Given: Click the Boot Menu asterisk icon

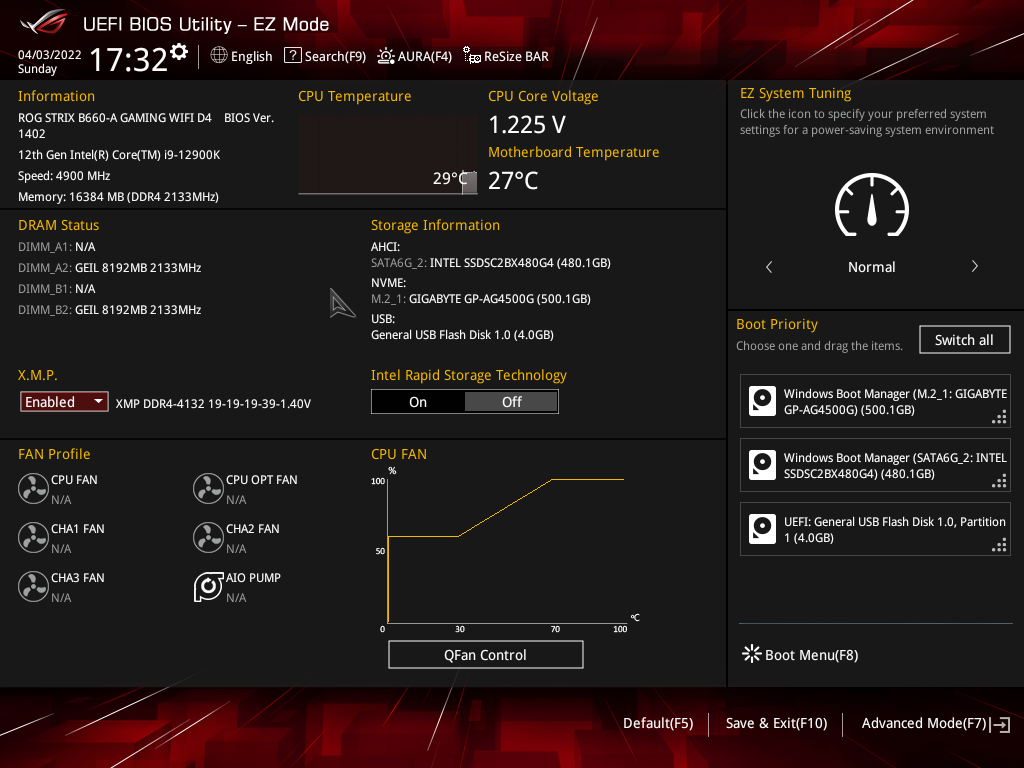Looking at the screenshot, I should (x=752, y=654).
